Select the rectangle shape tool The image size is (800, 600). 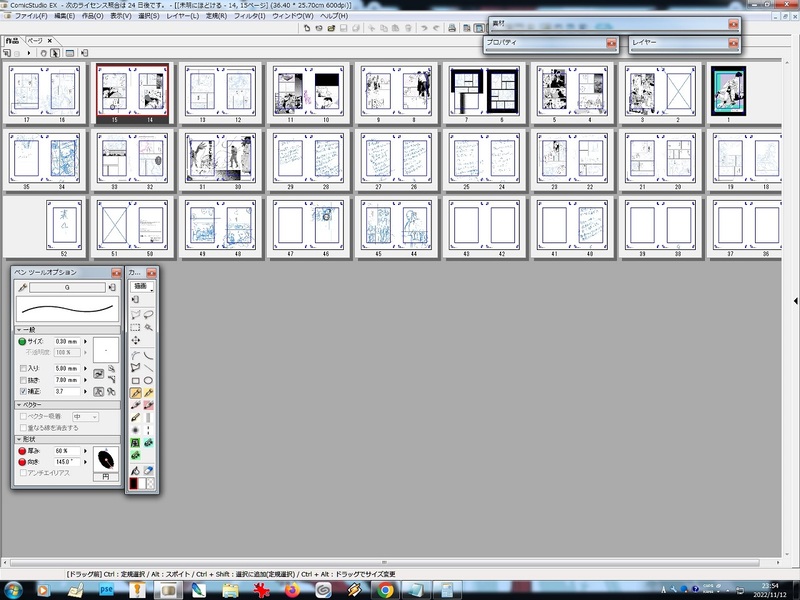pyautogui.click(x=136, y=381)
